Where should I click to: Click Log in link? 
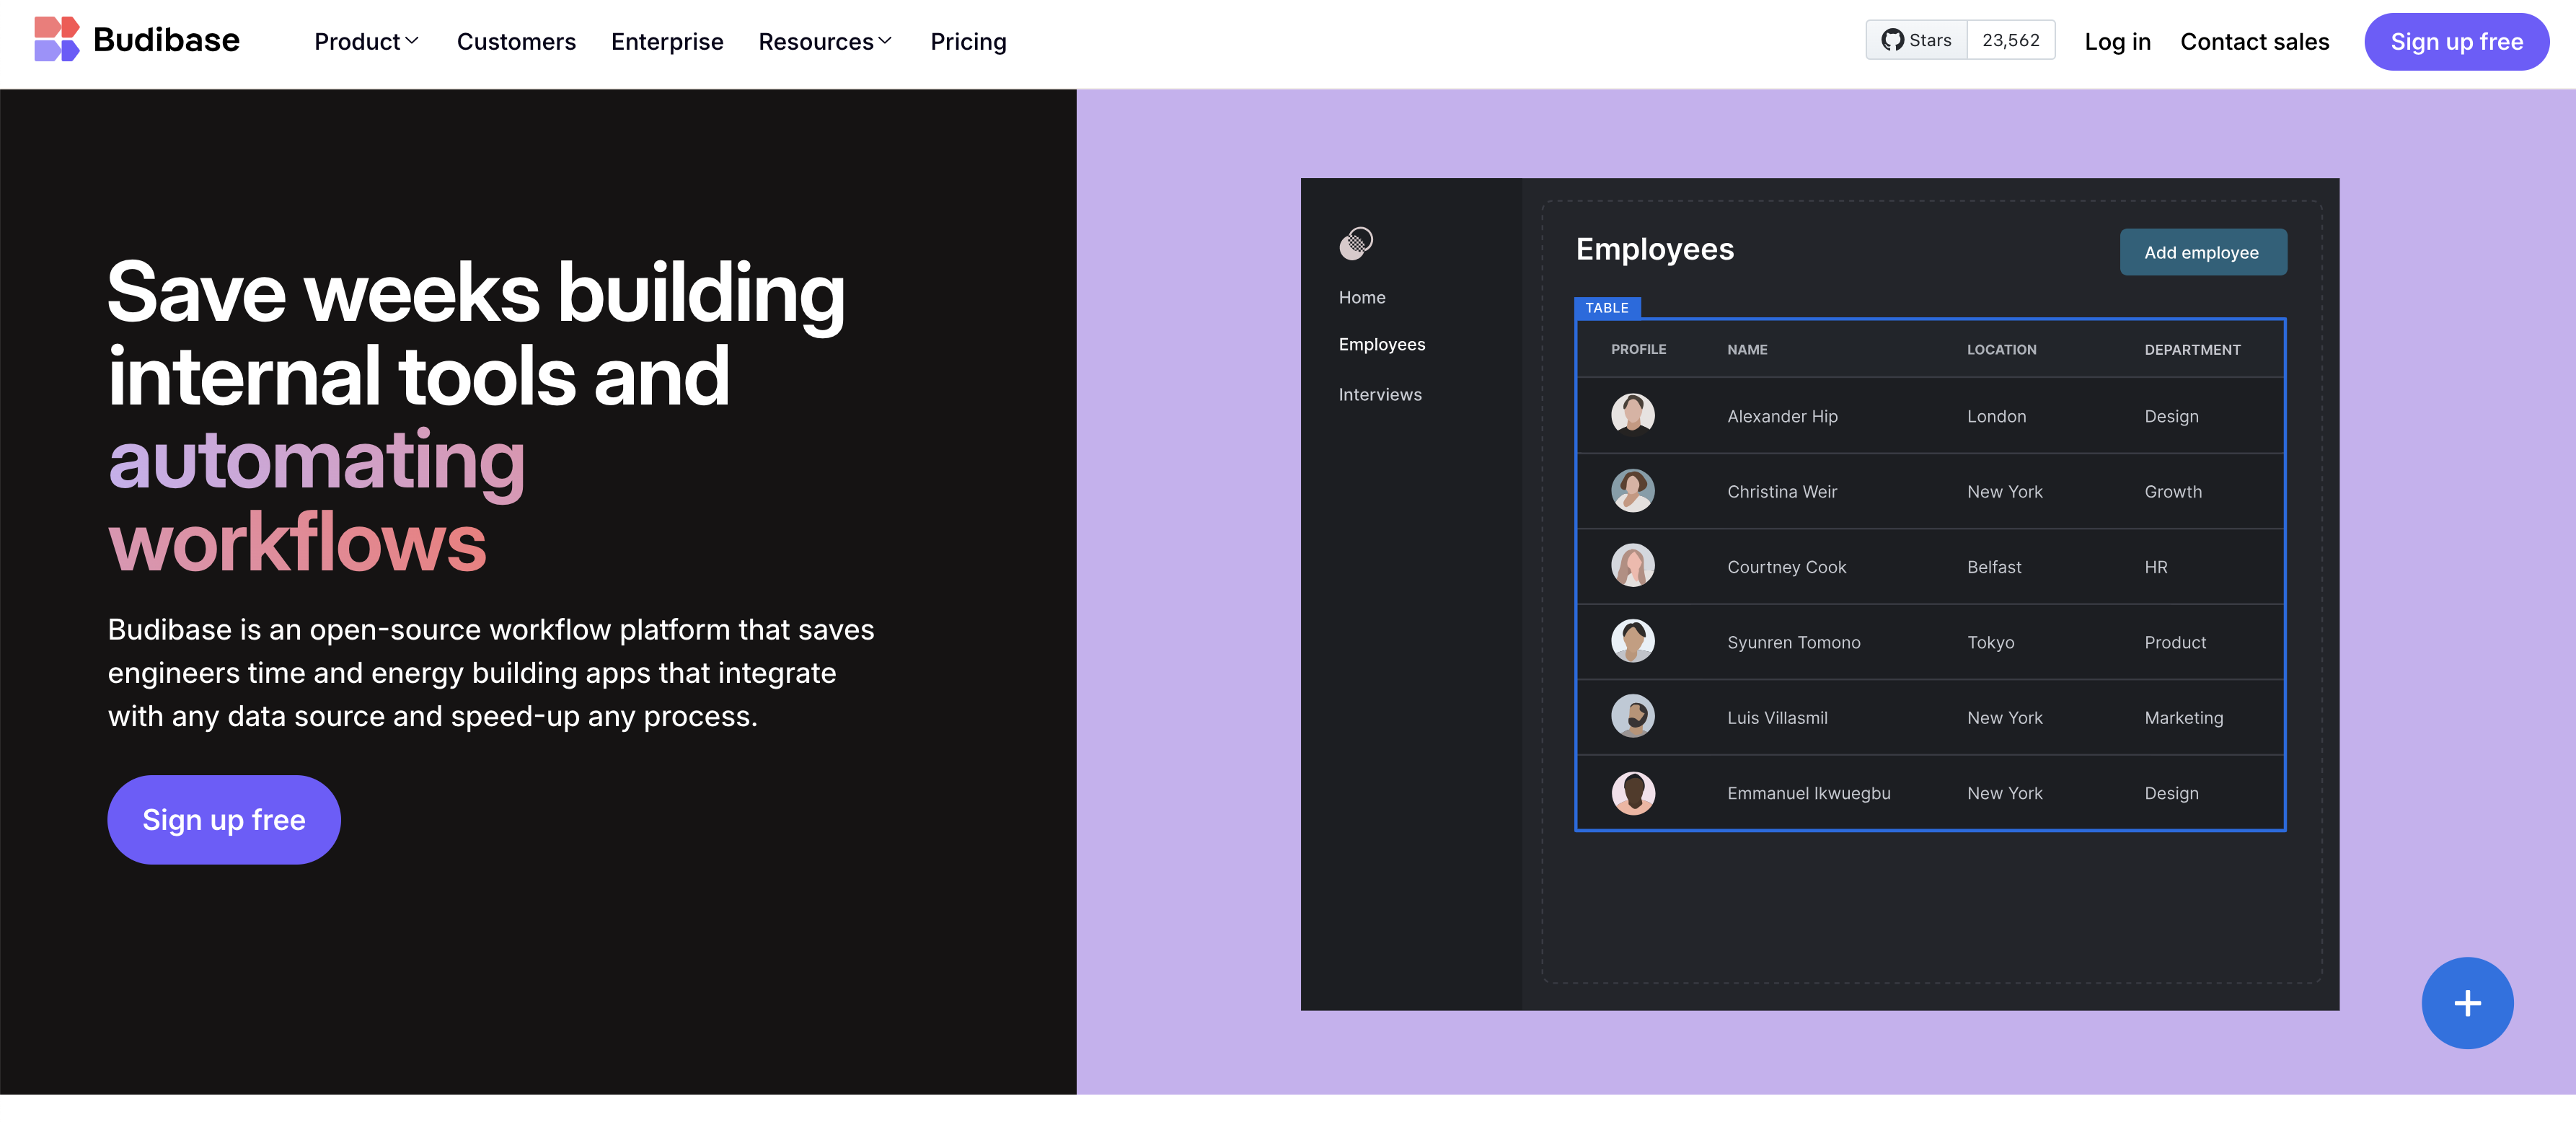click(2117, 42)
